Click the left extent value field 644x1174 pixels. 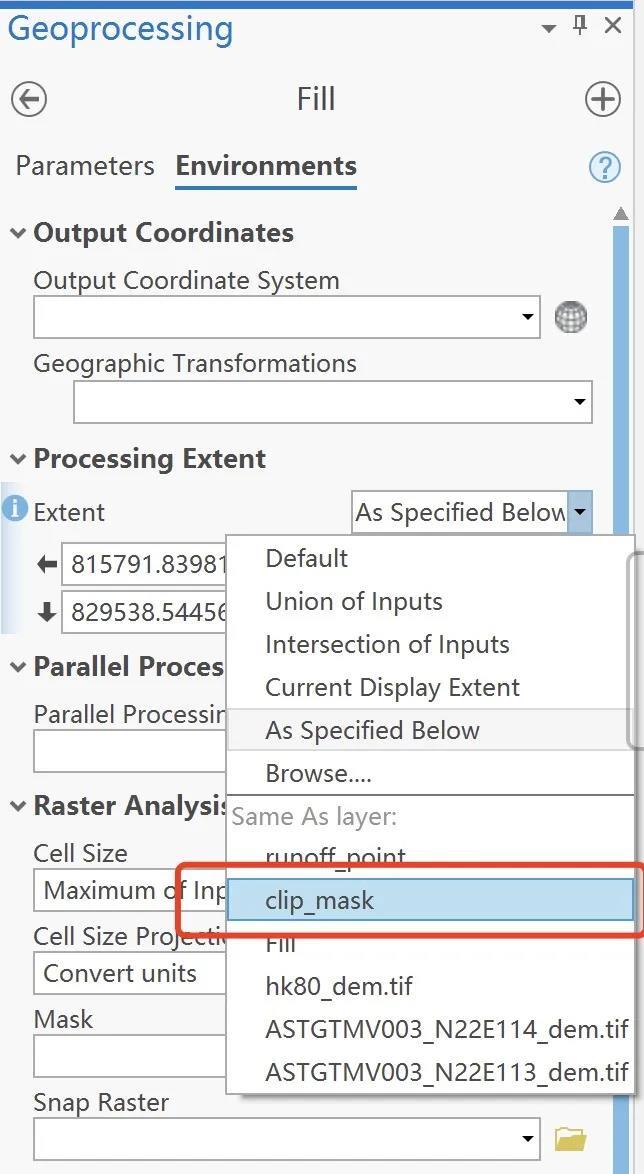tap(147, 565)
